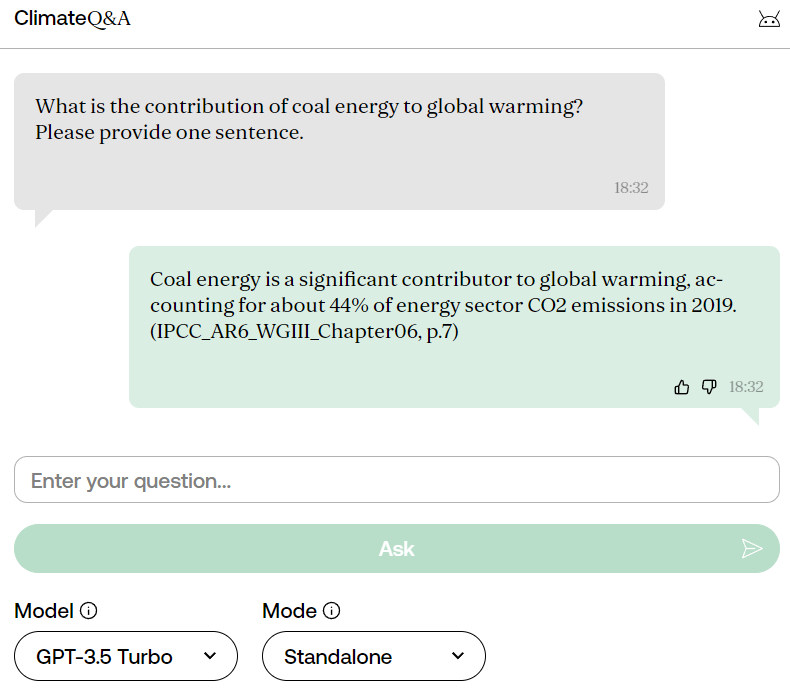The height and width of the screenshot is (690, 790).
Task: Focus the 'Enter your question...' input field
Action: click(x=396, y=480)
